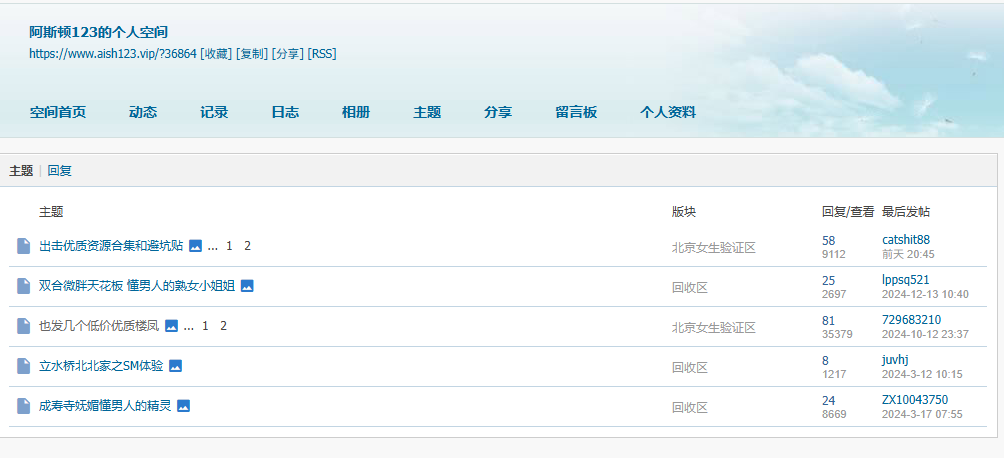Open page 2 of the 729683210 thread
This screenshot has height=458, width=1004.
224,326
